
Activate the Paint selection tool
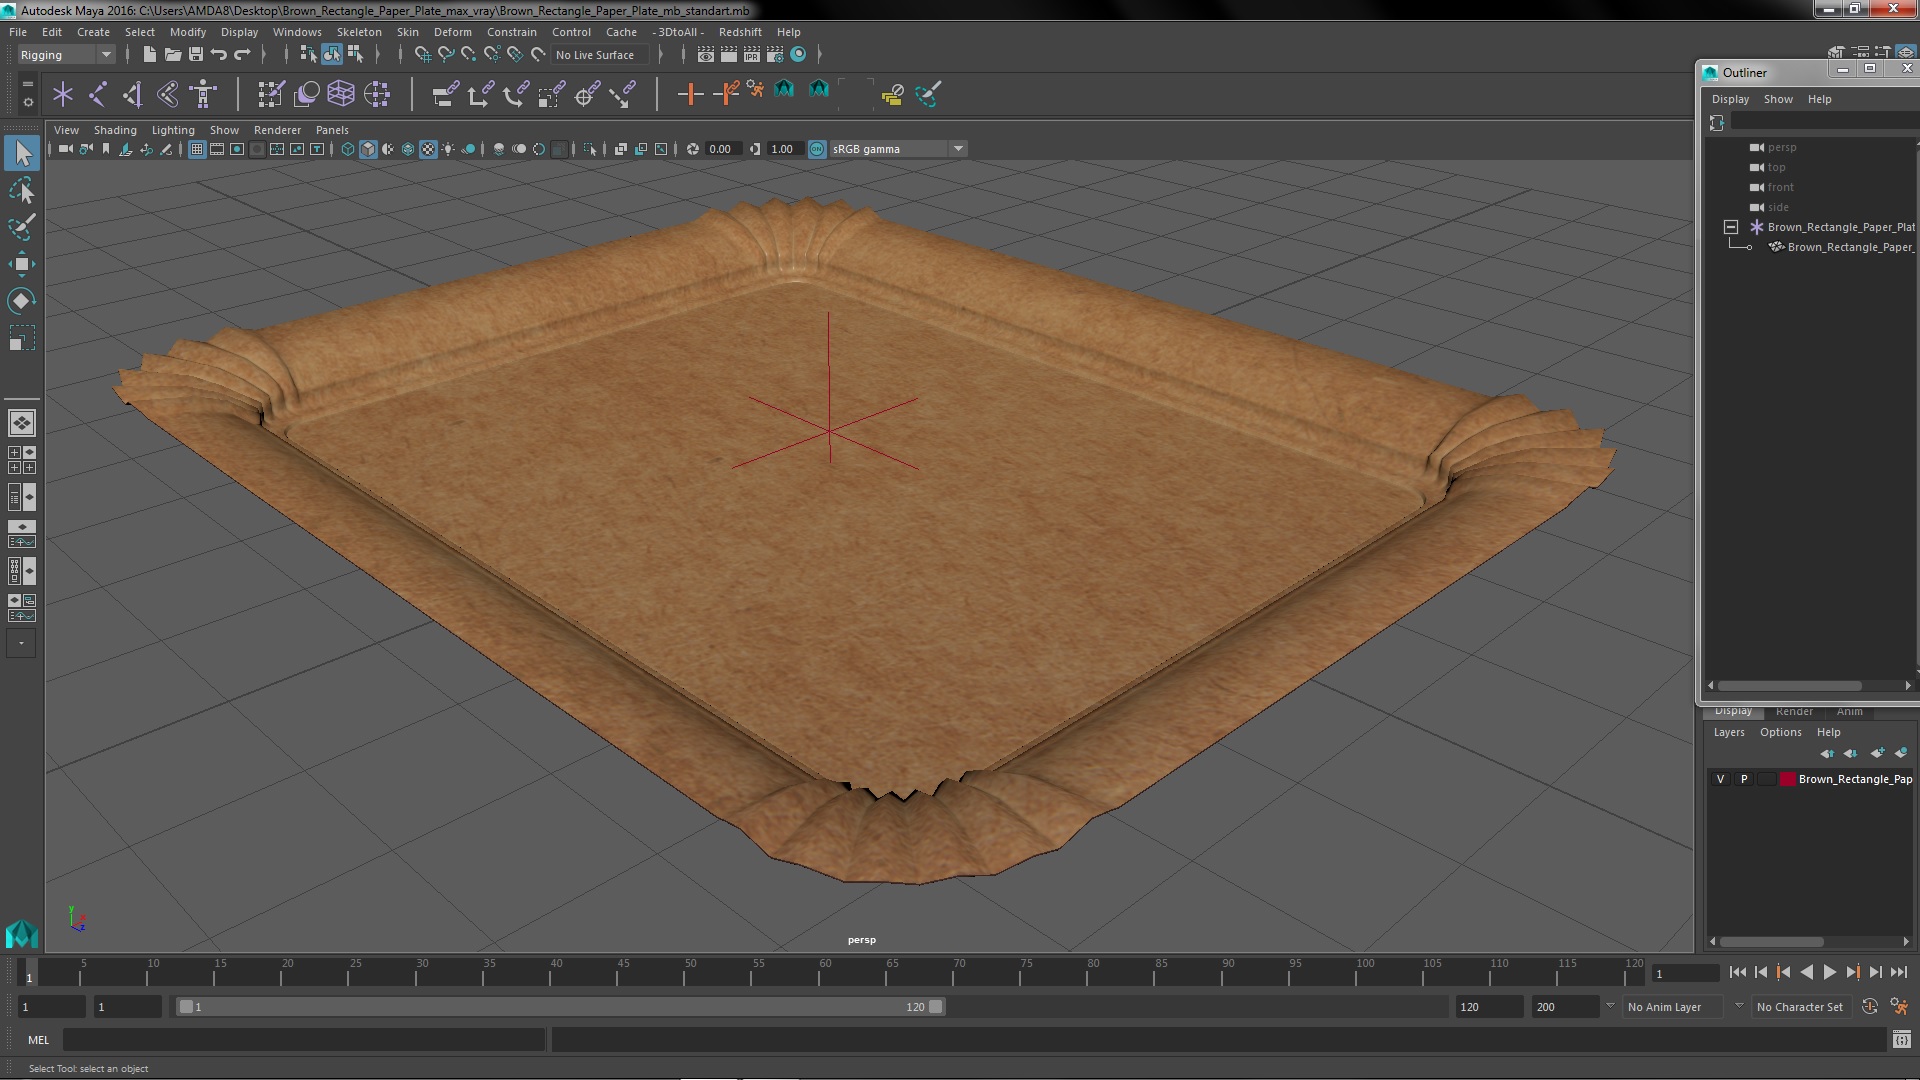point(22,227)
